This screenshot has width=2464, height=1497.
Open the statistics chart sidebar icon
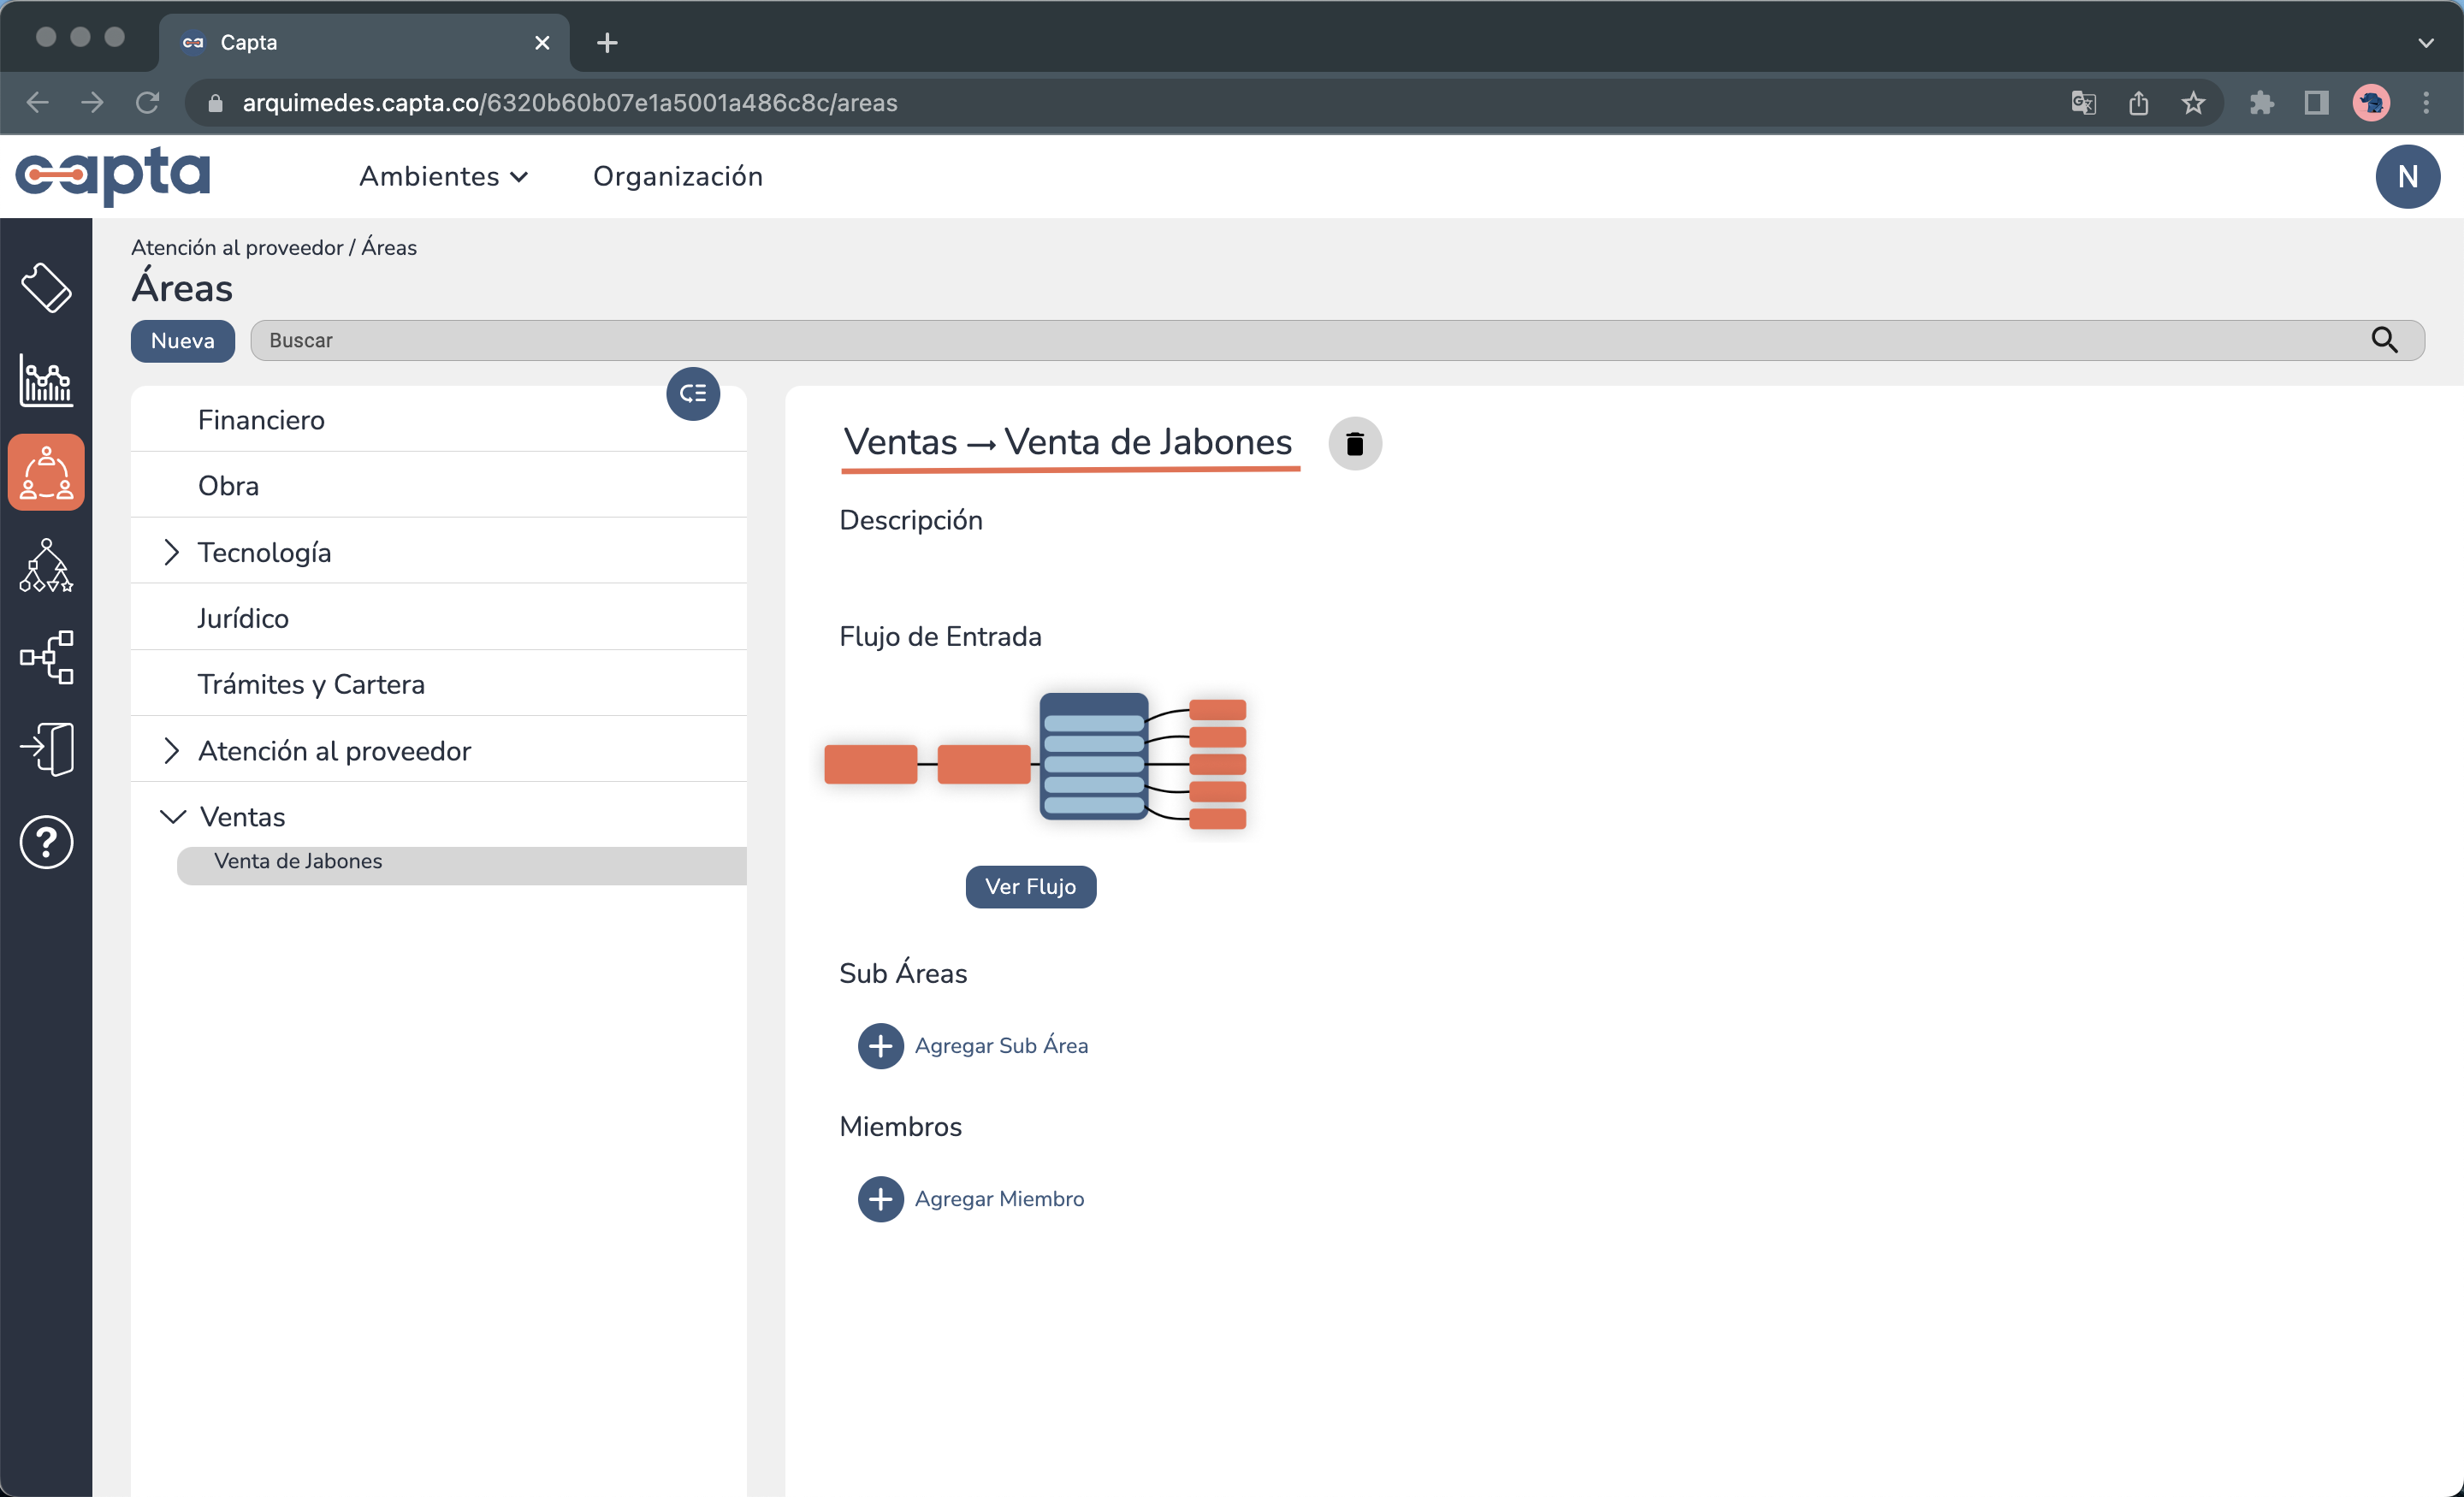tap(46, 381)
